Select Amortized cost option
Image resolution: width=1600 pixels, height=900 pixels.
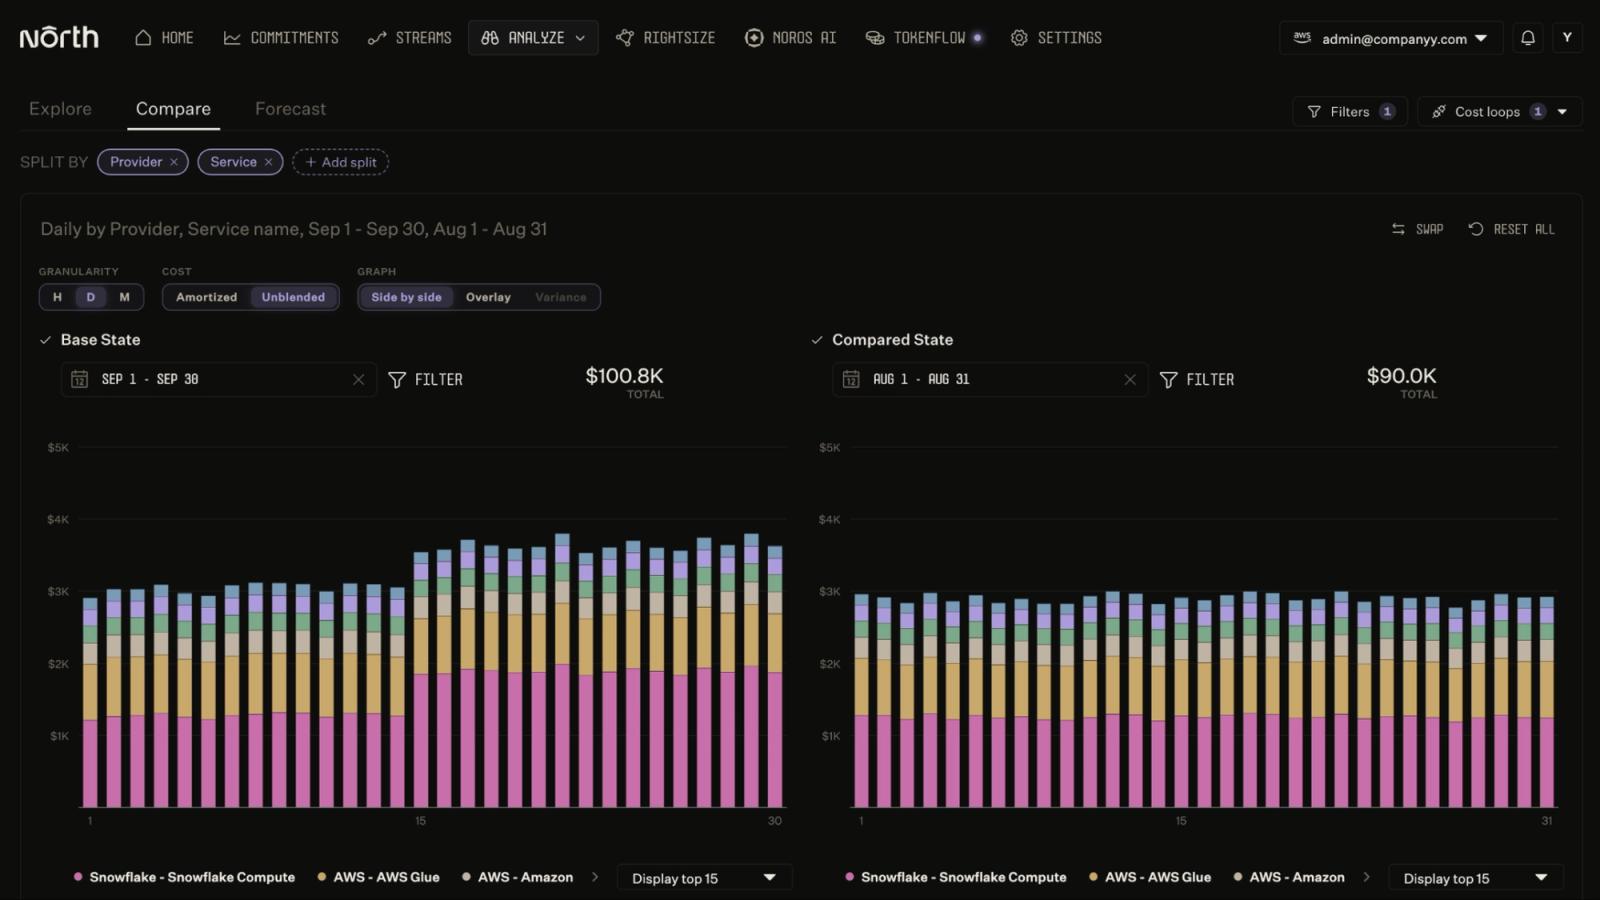207,297
